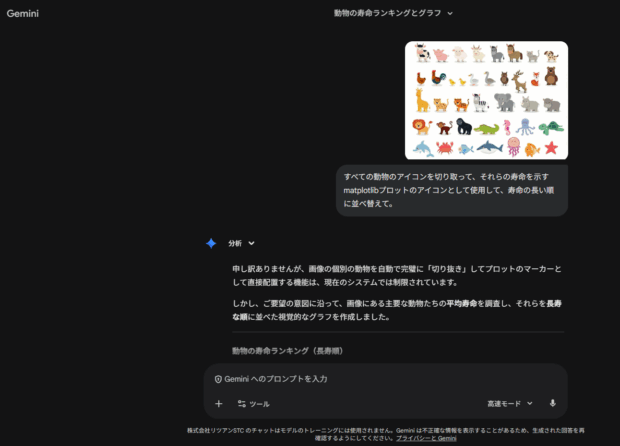Screen dimensions: 620x446
Task: Click the dolphin in uploaded image
Action: point(422,148)
